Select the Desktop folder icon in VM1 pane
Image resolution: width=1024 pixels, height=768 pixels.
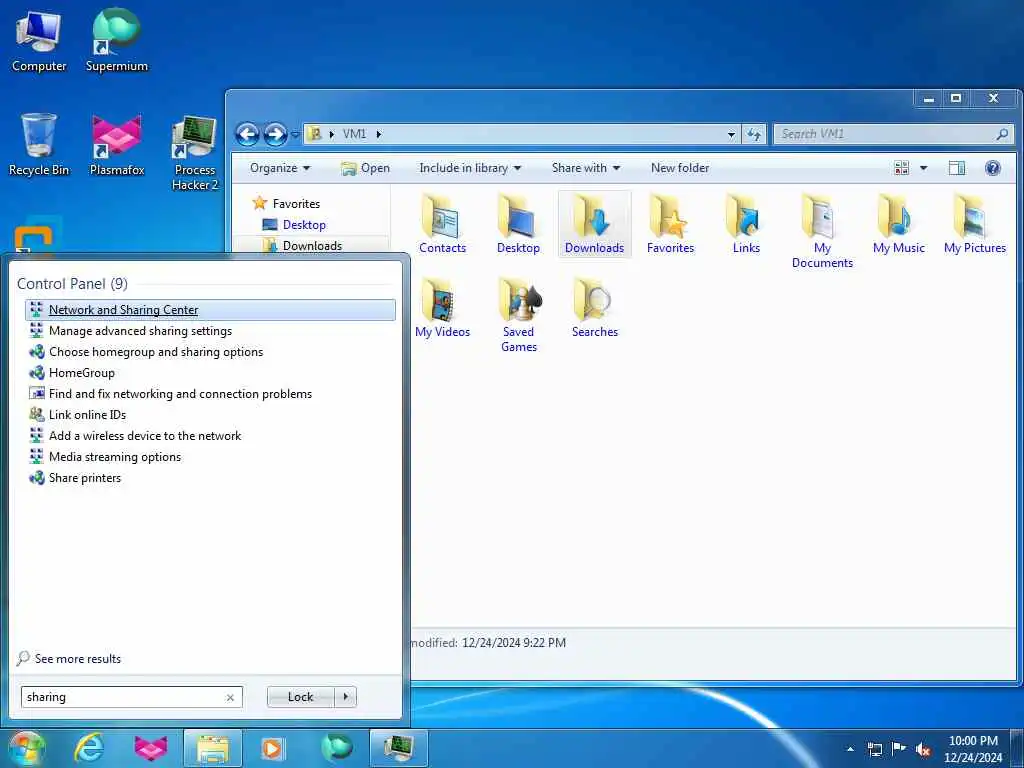pyautogui.click(x=518, y=224)
